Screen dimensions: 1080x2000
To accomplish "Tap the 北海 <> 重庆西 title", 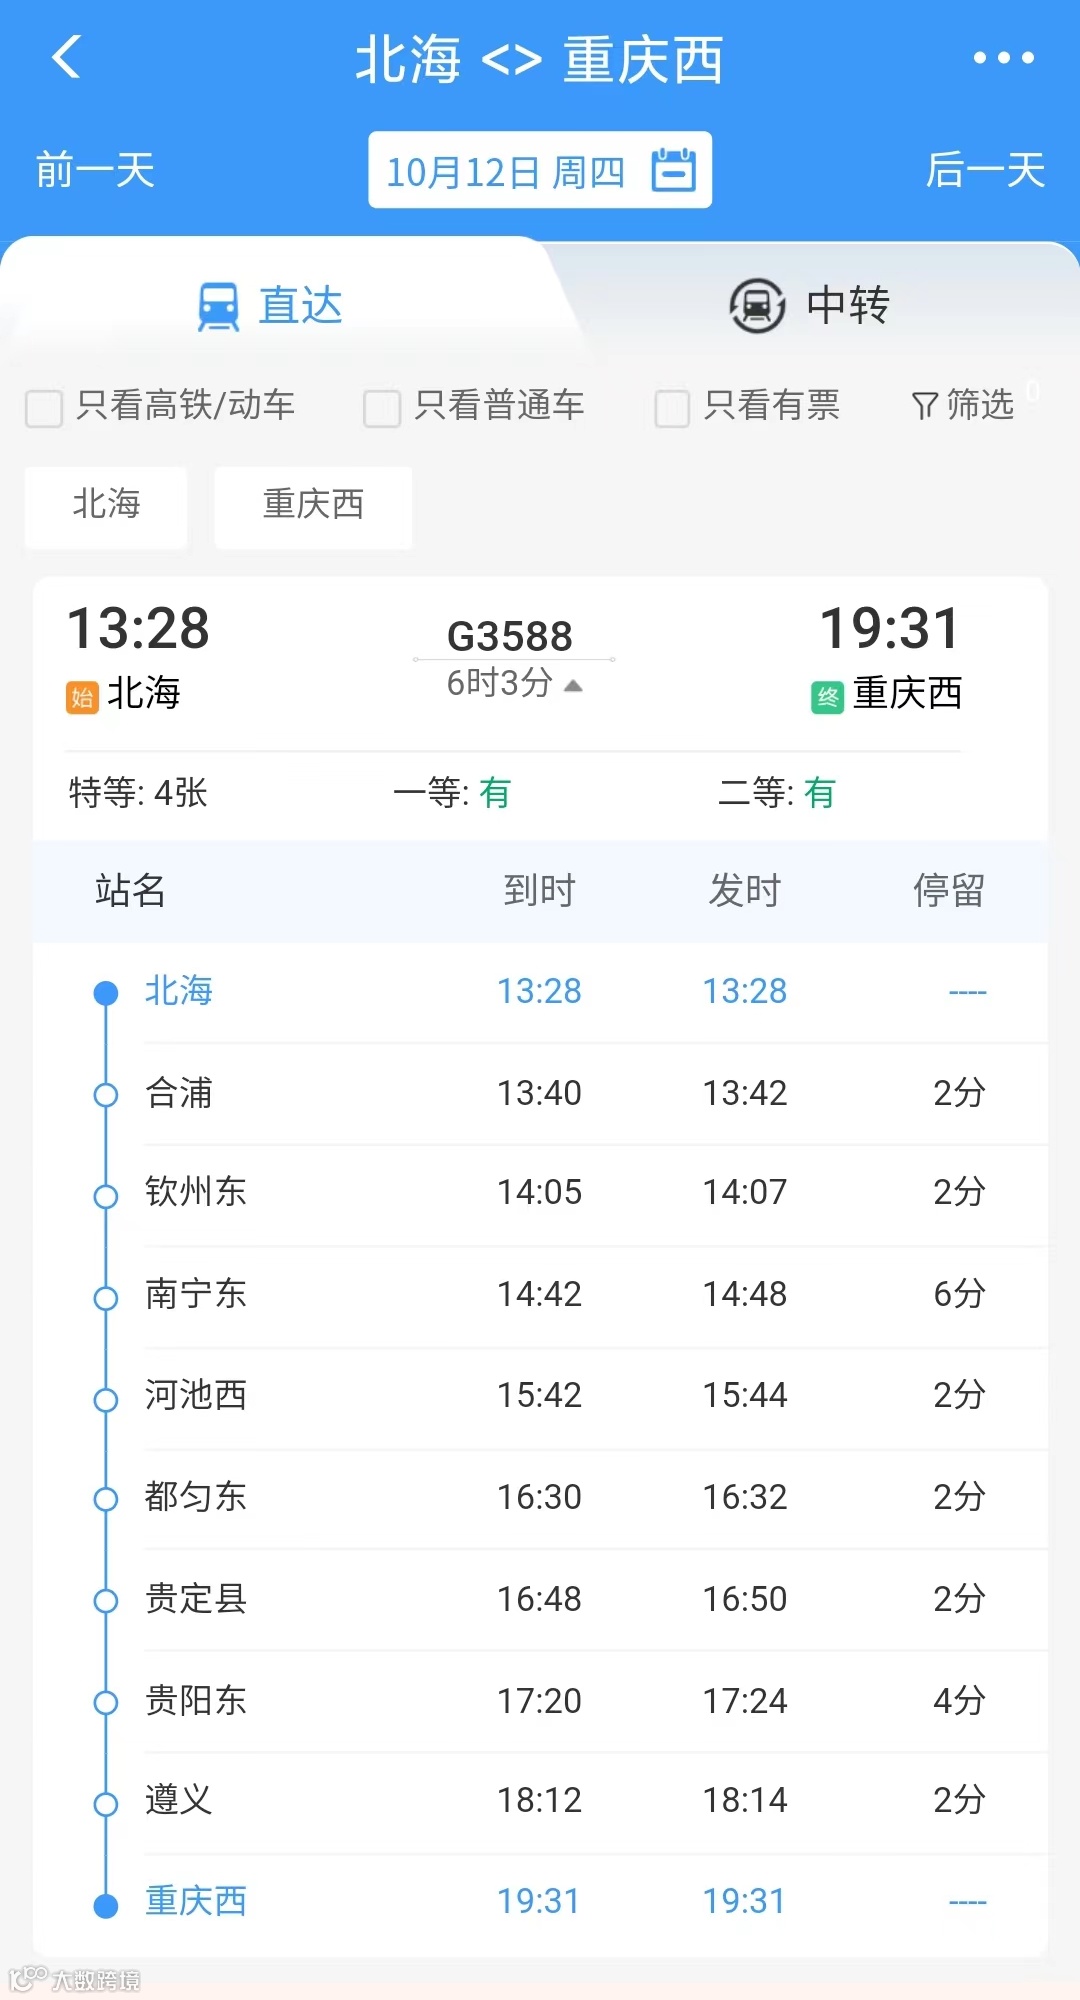I will click(539, 59).
